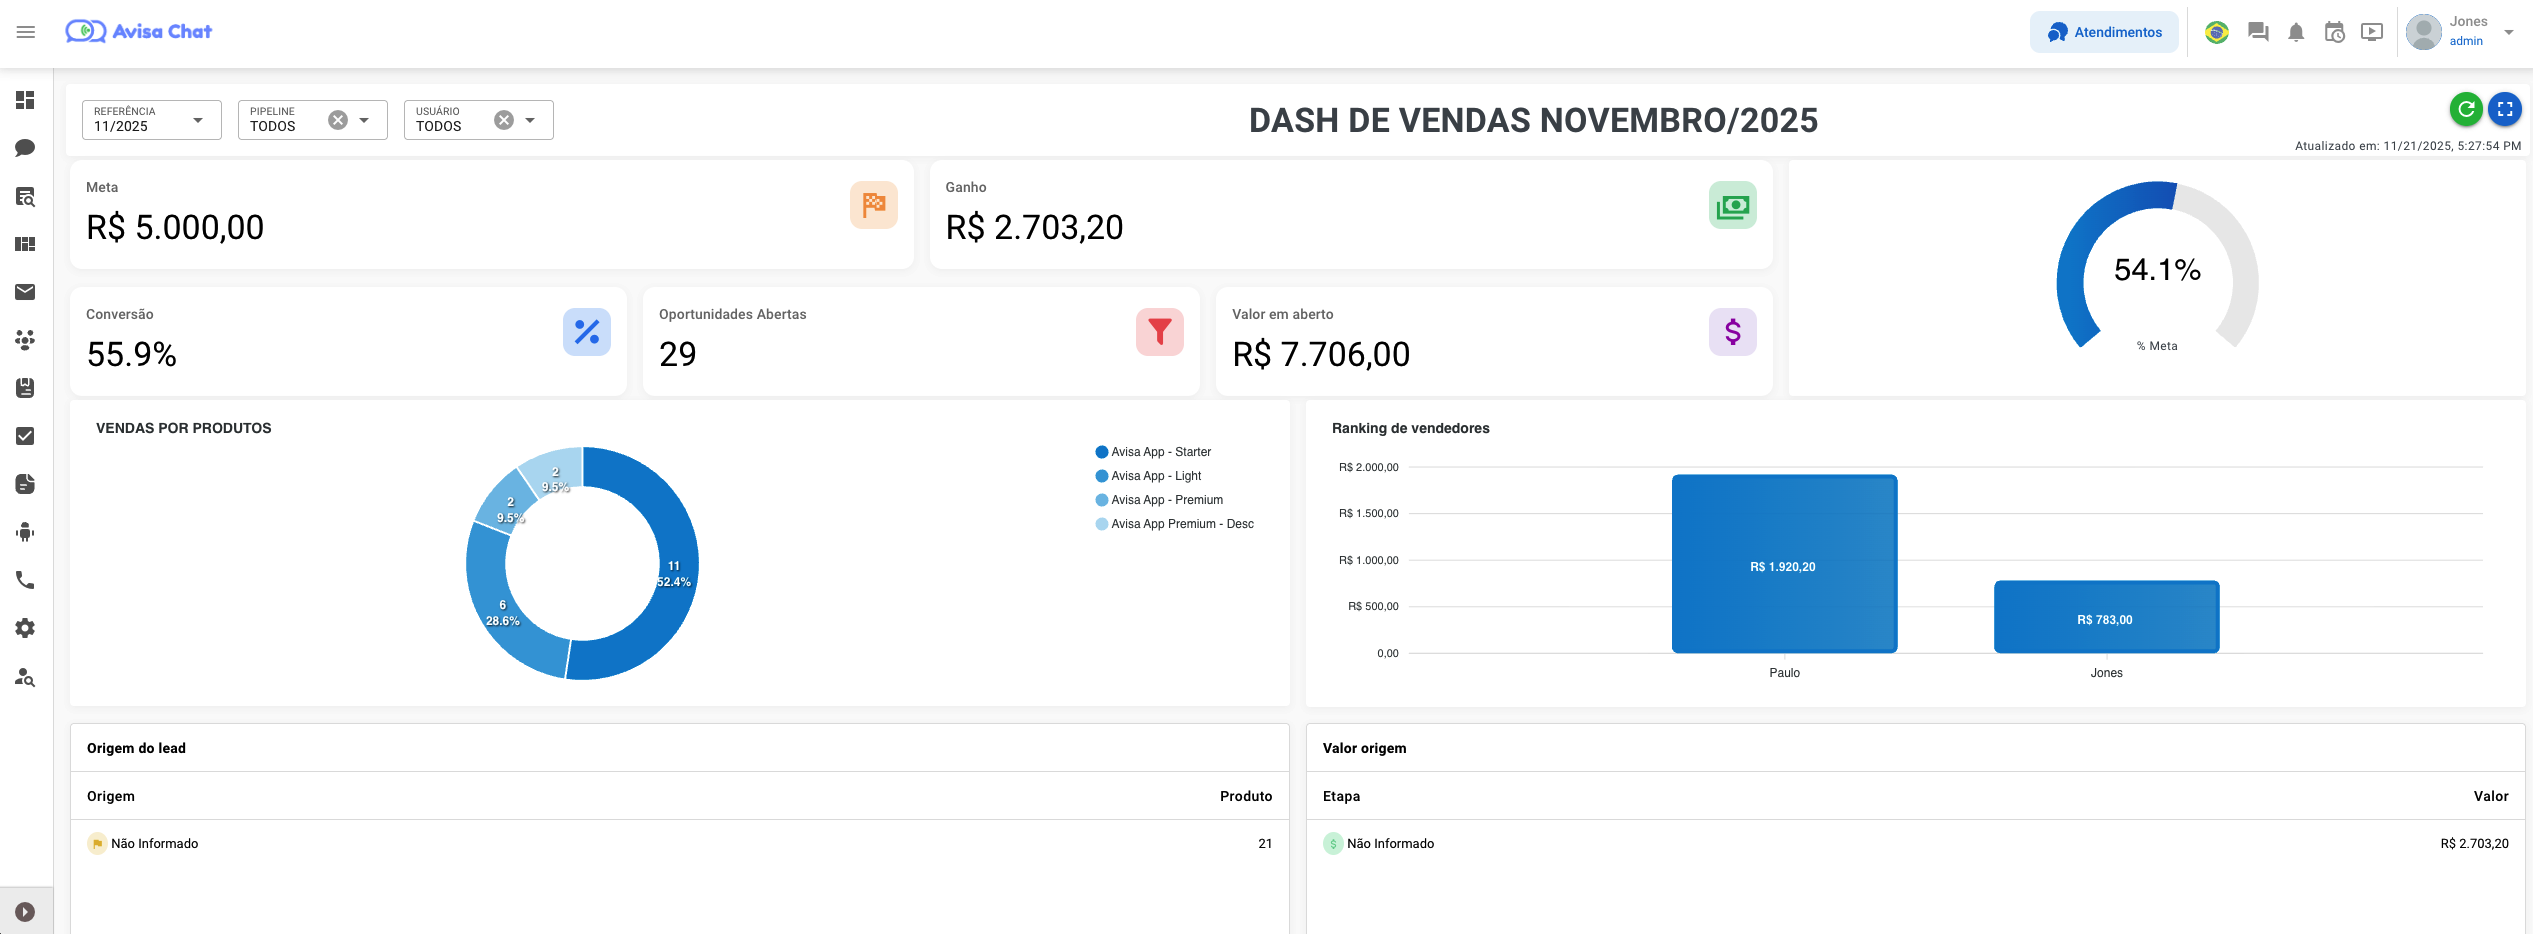Click the notifications bell icon
The image size is (2533, 934).
(2296, 32)
